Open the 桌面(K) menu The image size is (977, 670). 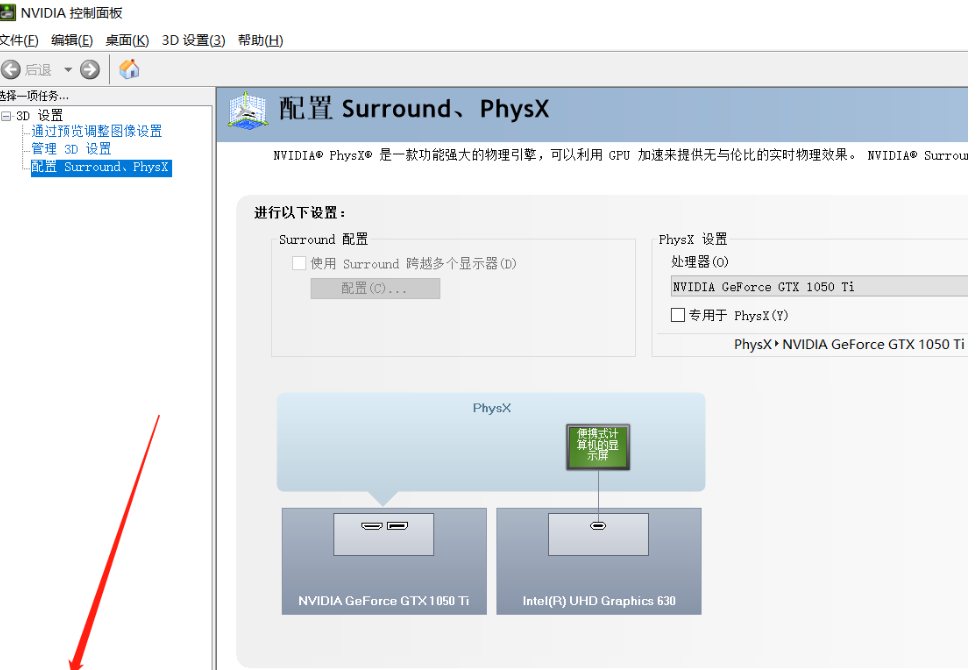[x=127, y=41]
